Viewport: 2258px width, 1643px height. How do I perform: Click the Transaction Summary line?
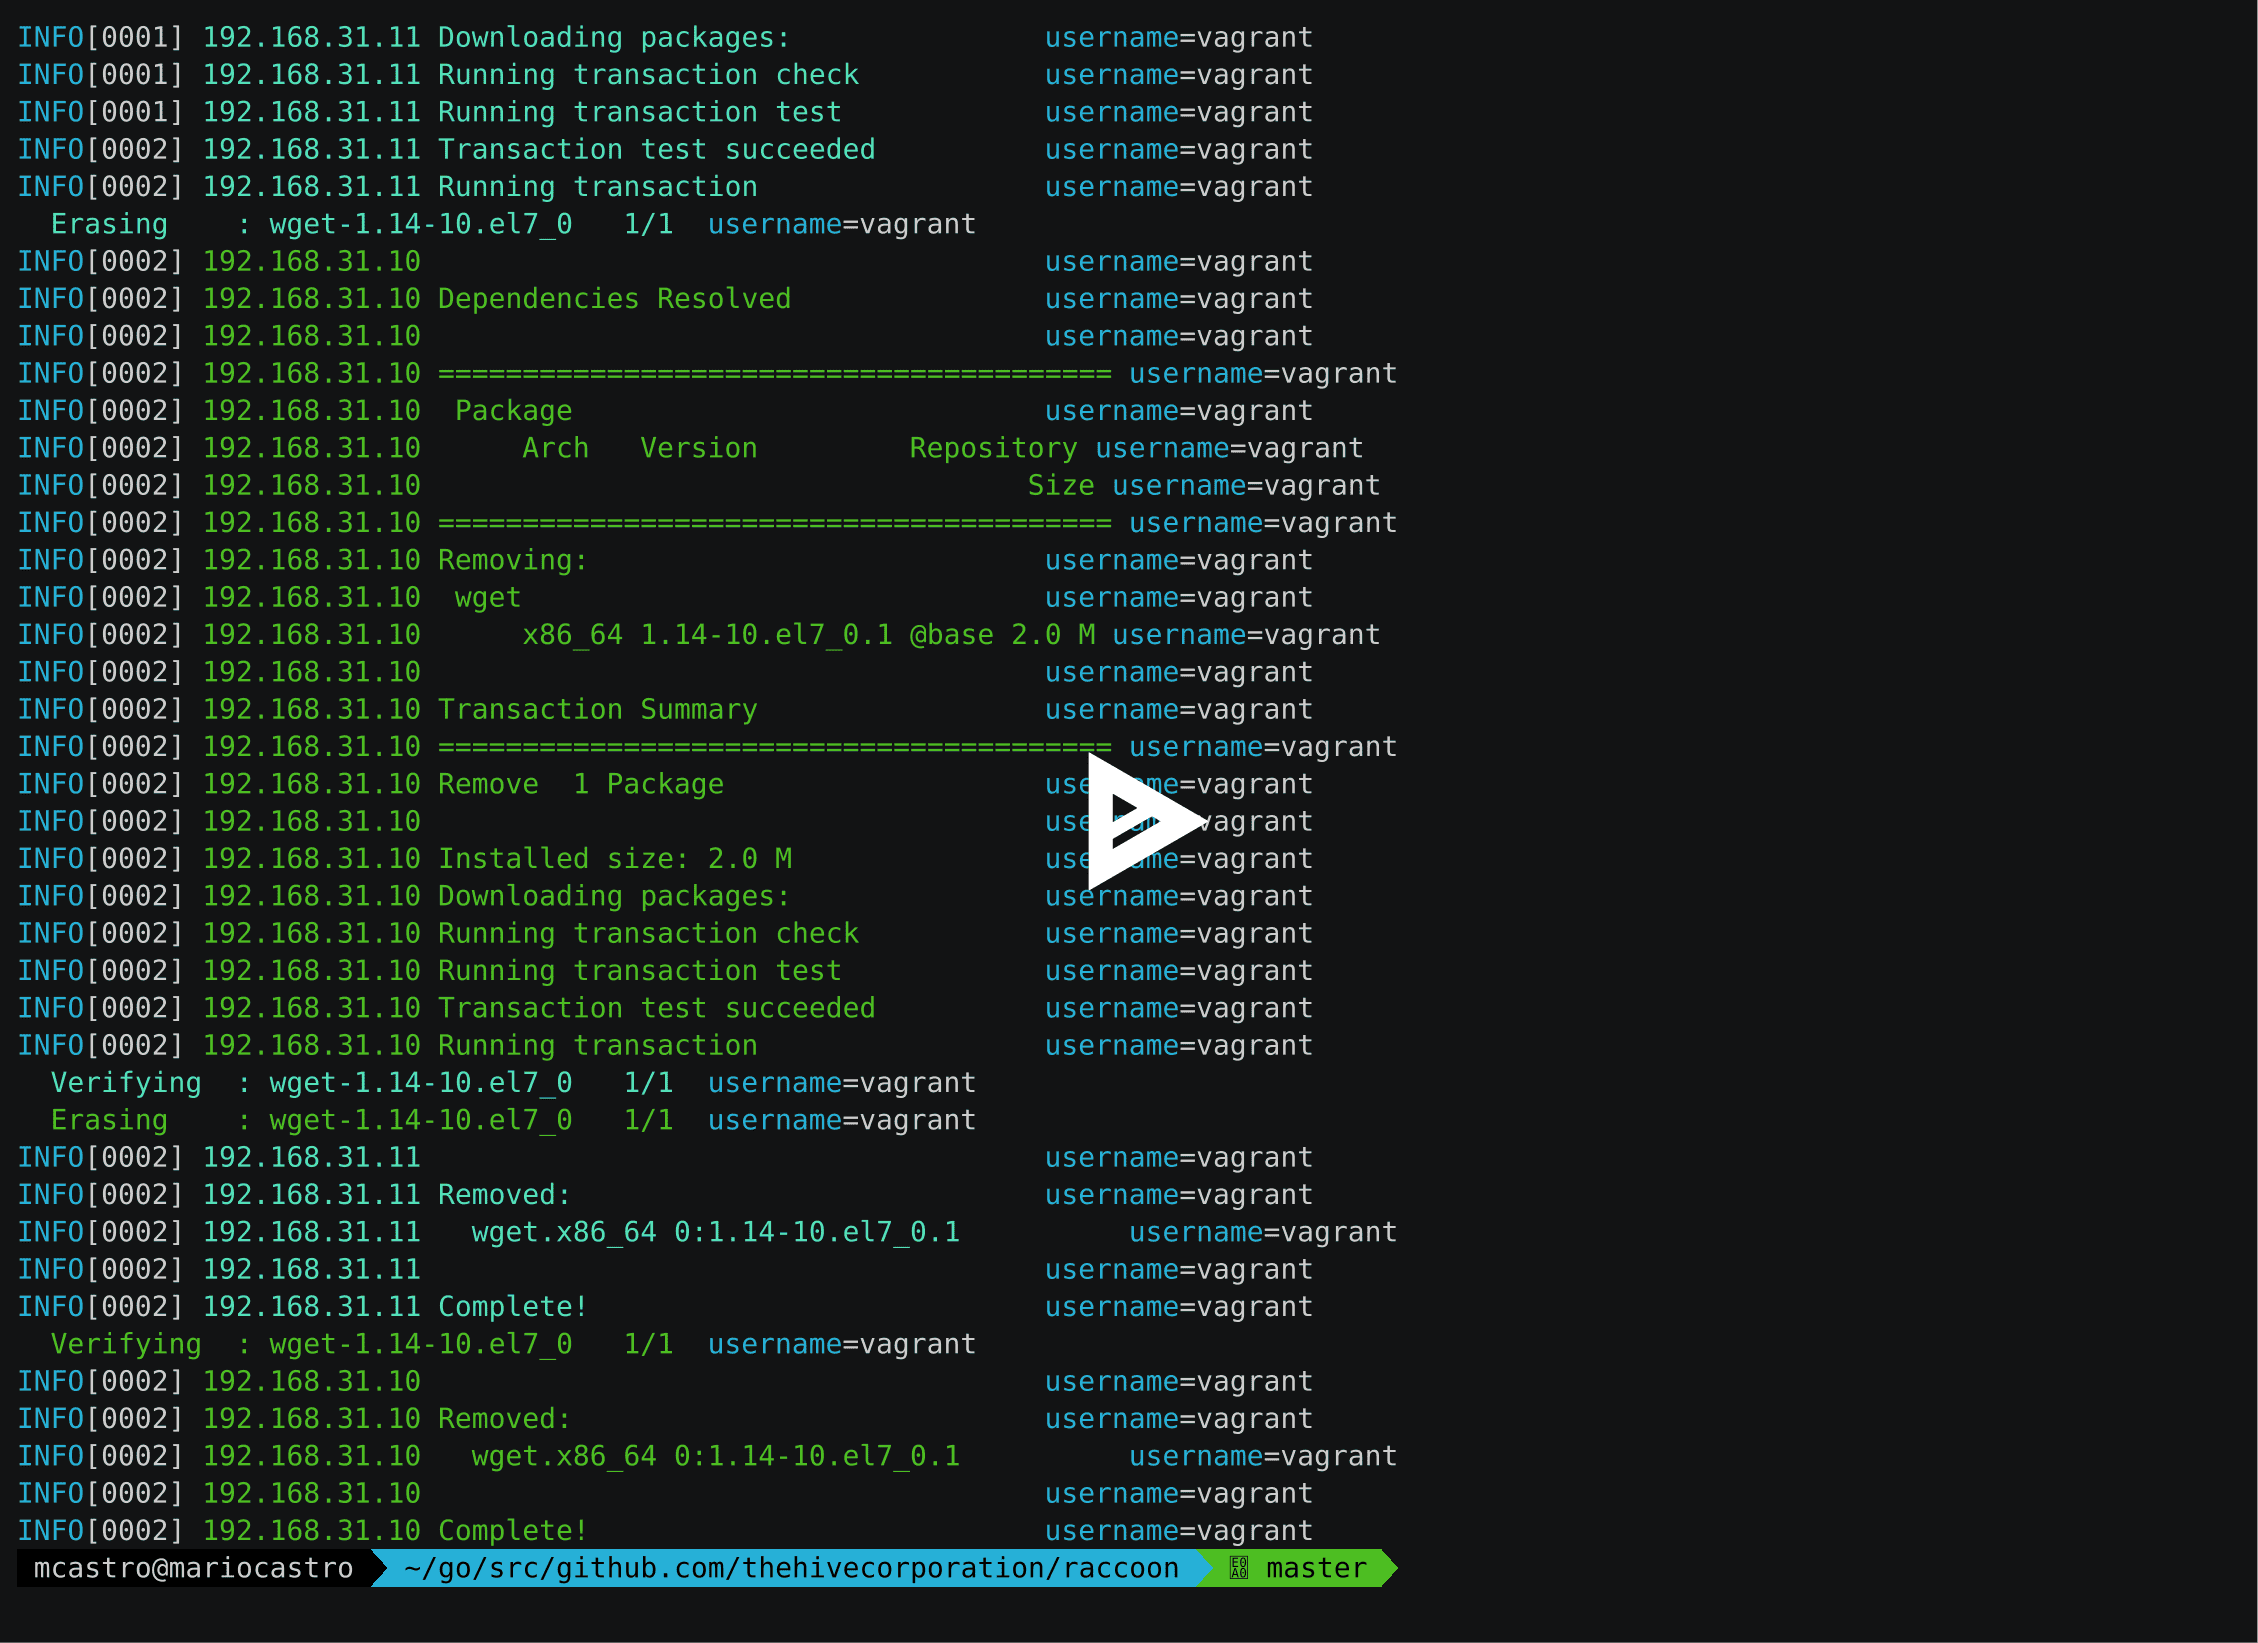pyautogui.click(x=665, y=710)
